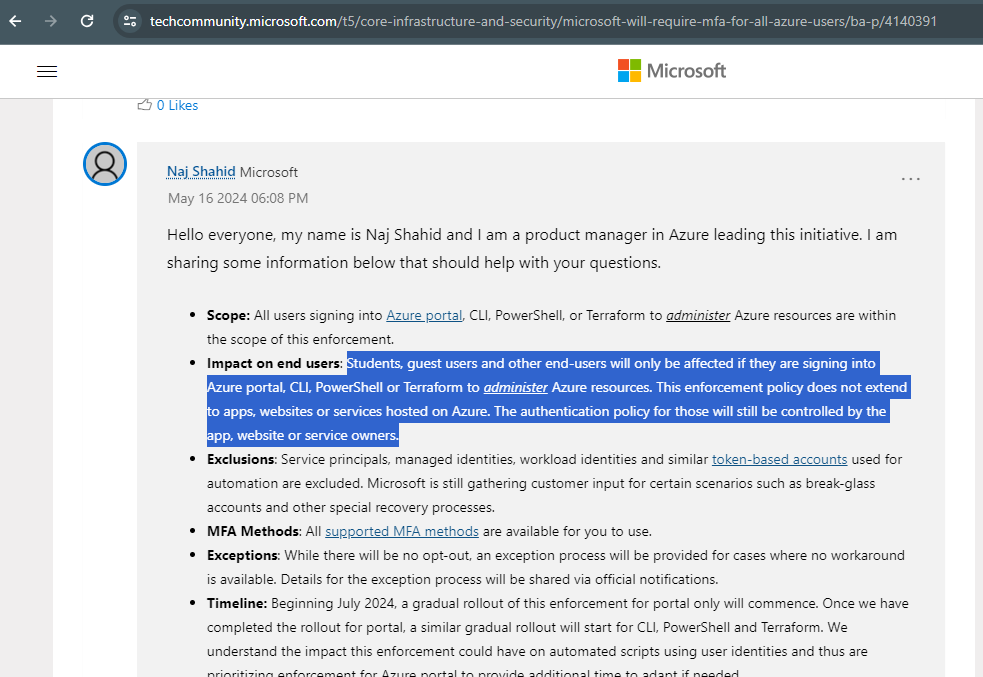Reload the page with refresh icon
The width and height of the screenshot is (983, 677).
[x=87, y=20]
